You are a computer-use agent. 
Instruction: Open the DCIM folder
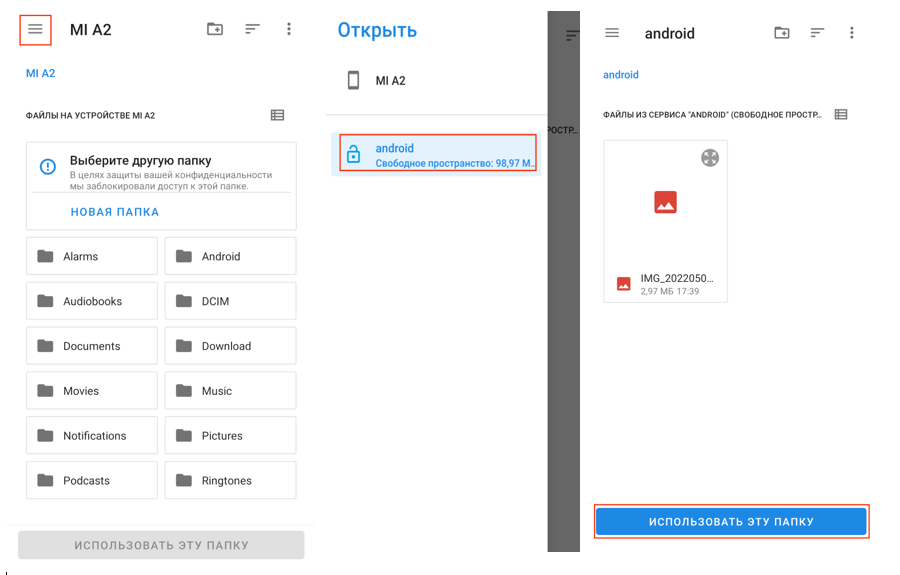[x=230, y=301]
